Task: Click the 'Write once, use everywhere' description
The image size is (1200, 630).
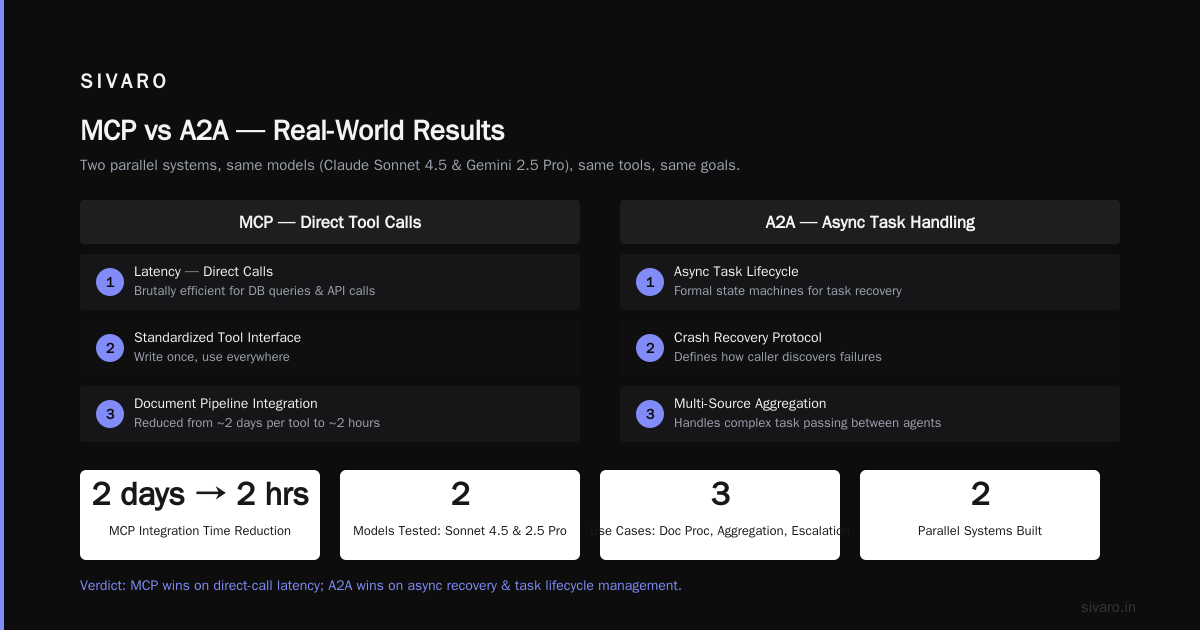Action: point(212,357)
